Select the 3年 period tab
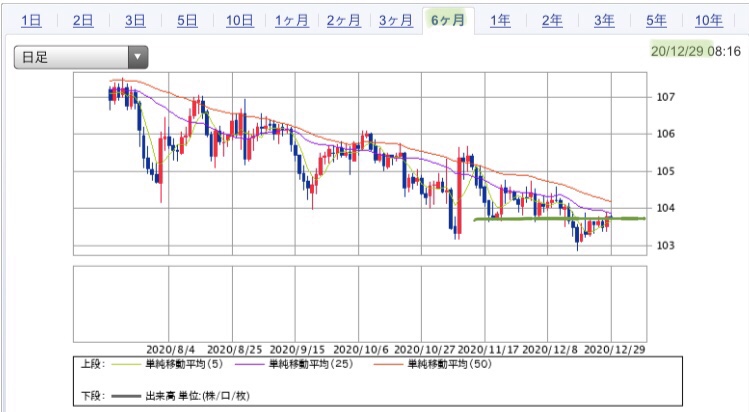Image resolution: width=749 pixels, height=412 pixels. click(604, 21)
